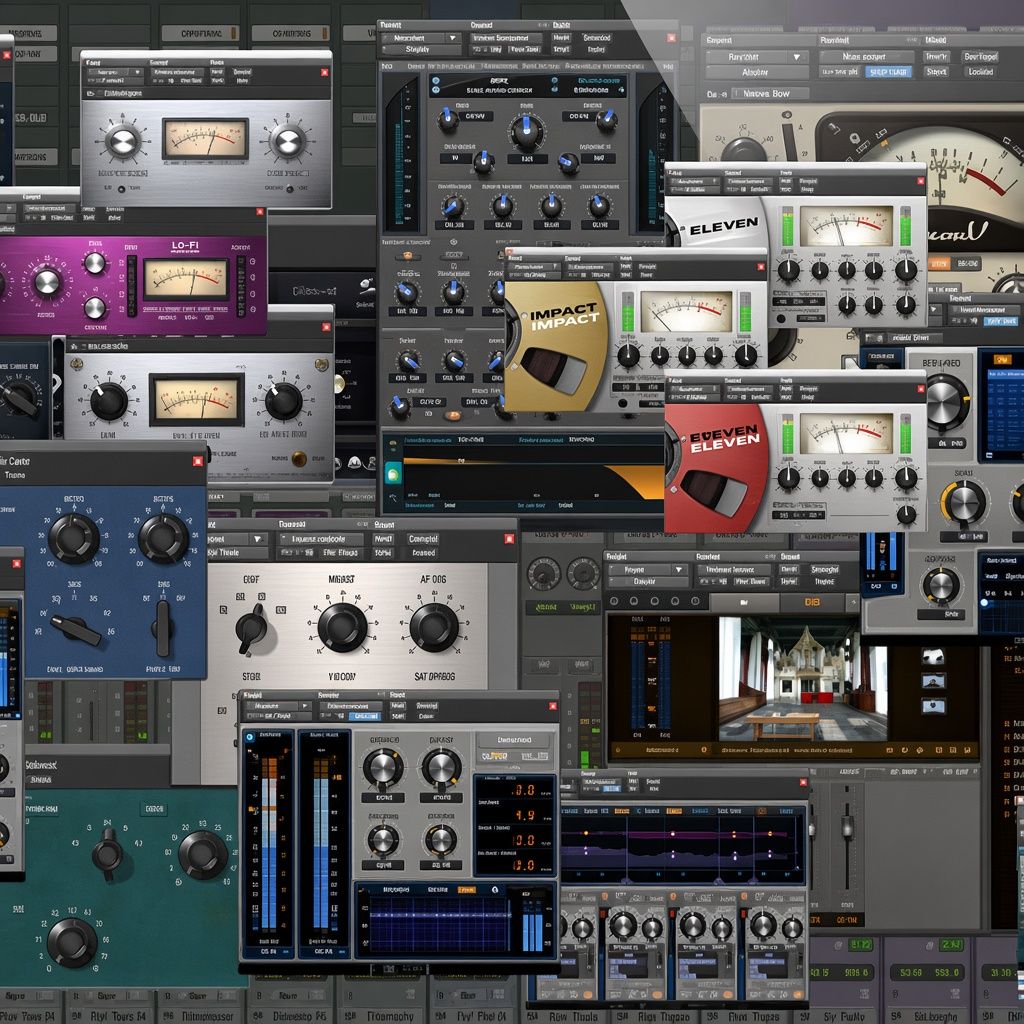The height and width of the screenshot is (1024, 1024).
Task: Click blue highlighted button in EQ window header
Action: click(x=611, y=789)
